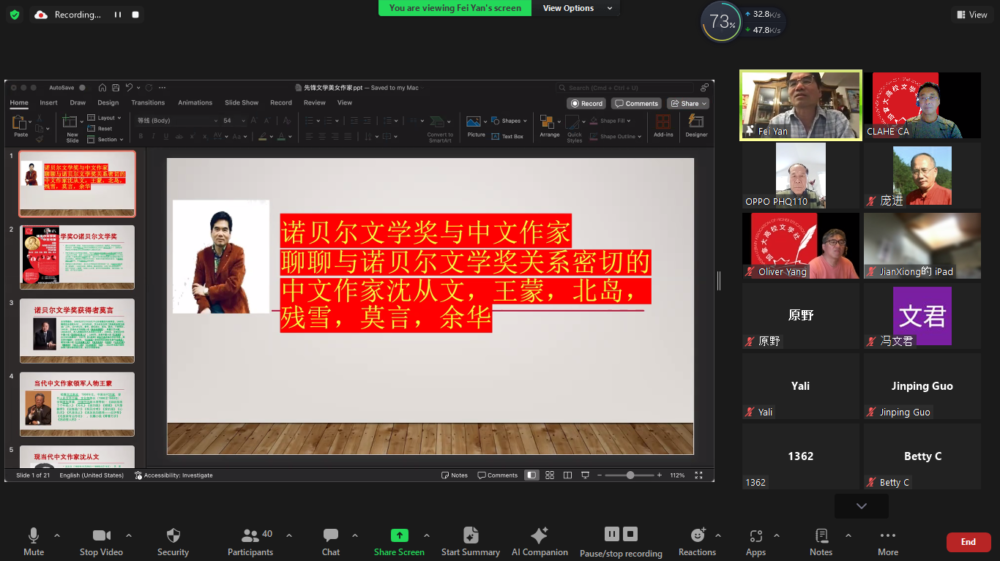The width and height of the screenshot is (1000, 561).
Task: End the meeting
Action: (968, 542)
